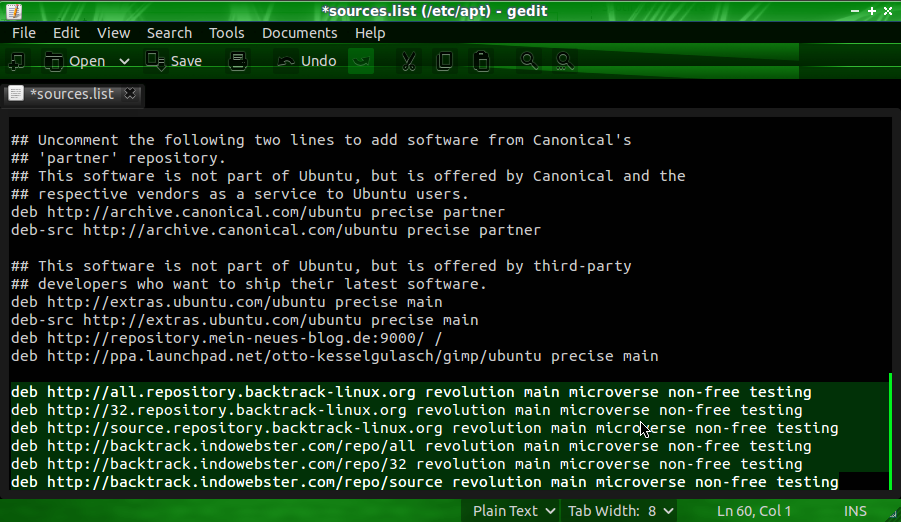Viewport: 901px width, 522px height.
Task: Select the *sources.list document tab
Action: [x=72, y=94]
